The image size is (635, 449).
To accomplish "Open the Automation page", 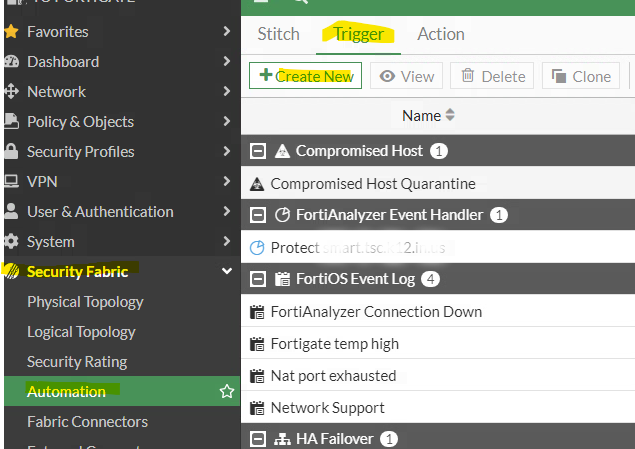I will 122,391.
